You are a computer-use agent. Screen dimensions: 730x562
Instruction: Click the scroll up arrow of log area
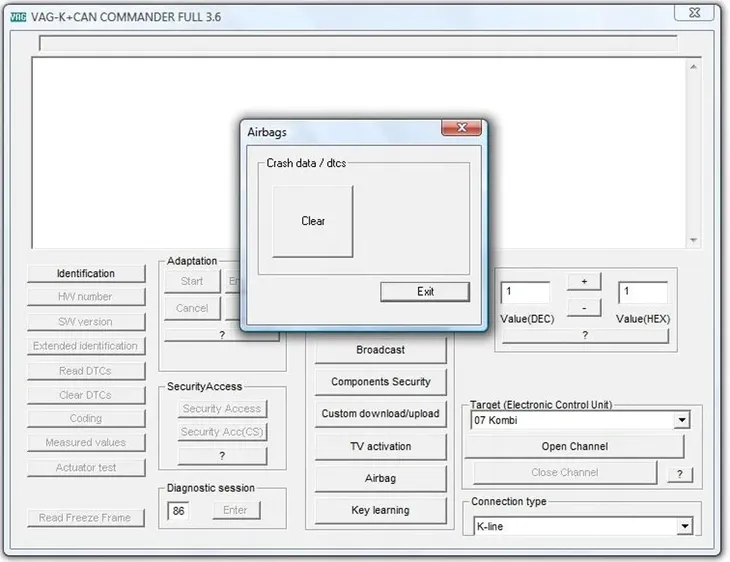click(x=693, y=67)
